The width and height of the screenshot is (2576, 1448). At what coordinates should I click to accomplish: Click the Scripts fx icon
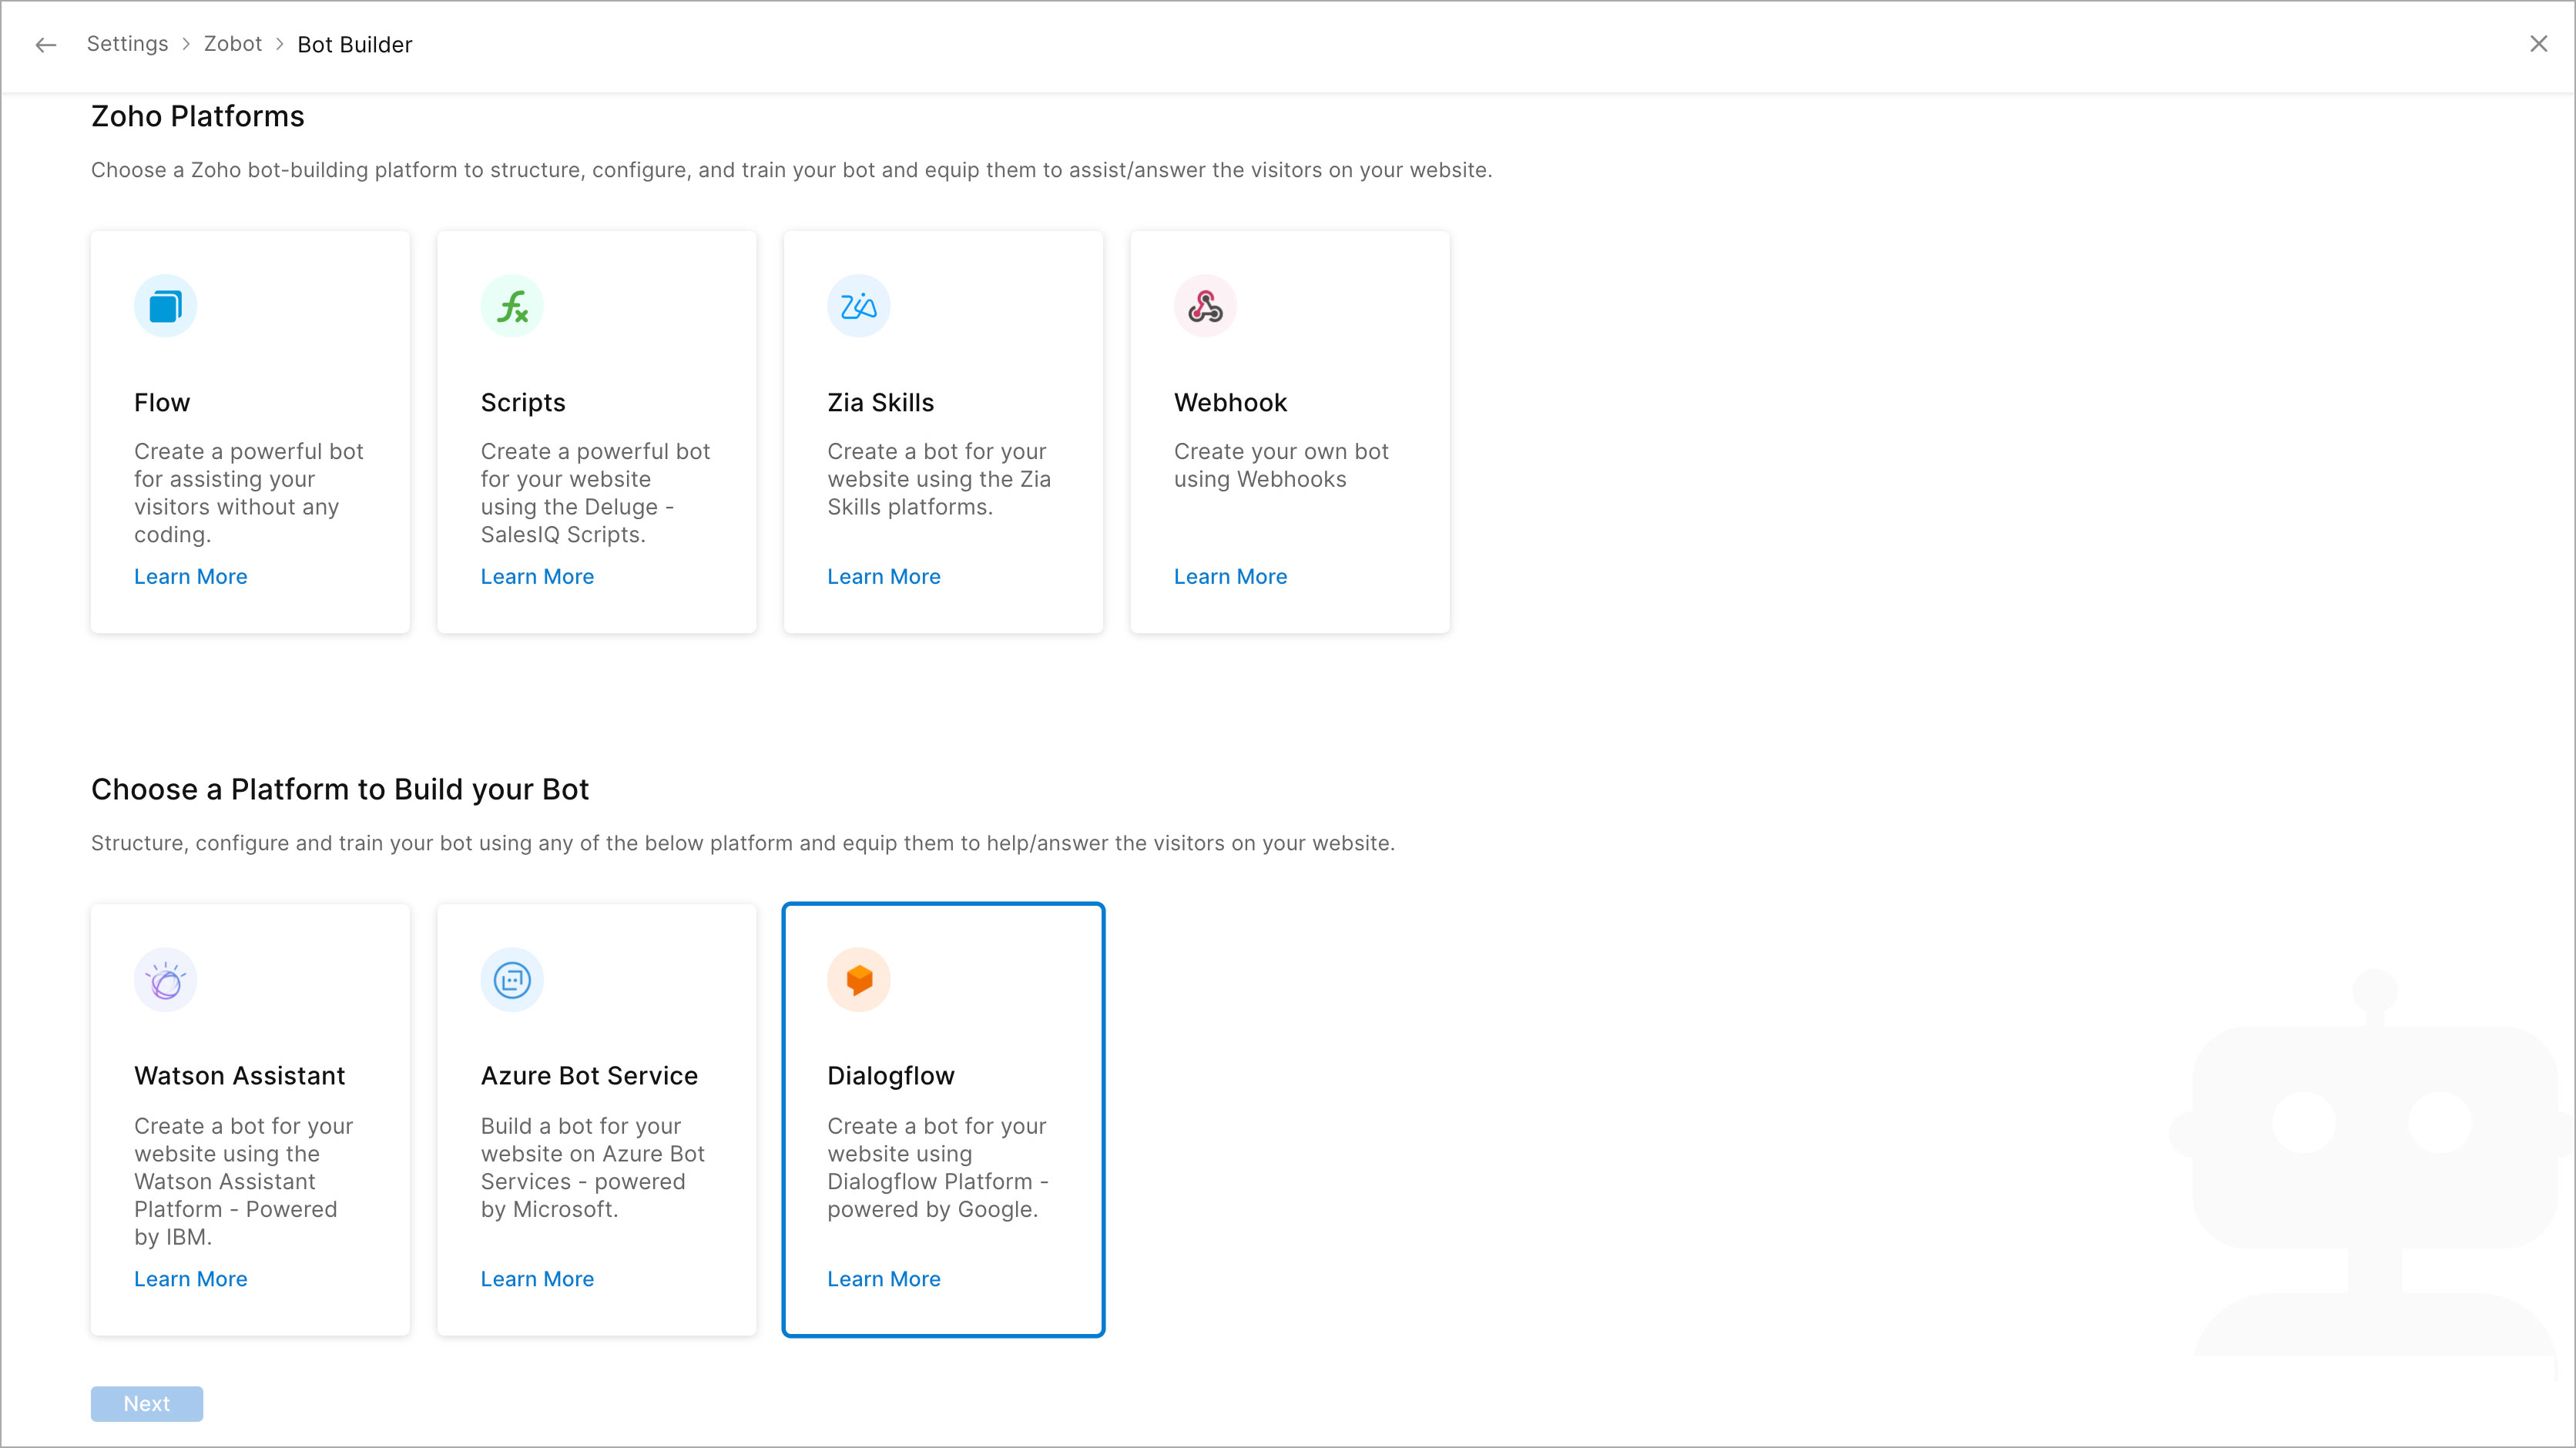[x=512, y=306]
